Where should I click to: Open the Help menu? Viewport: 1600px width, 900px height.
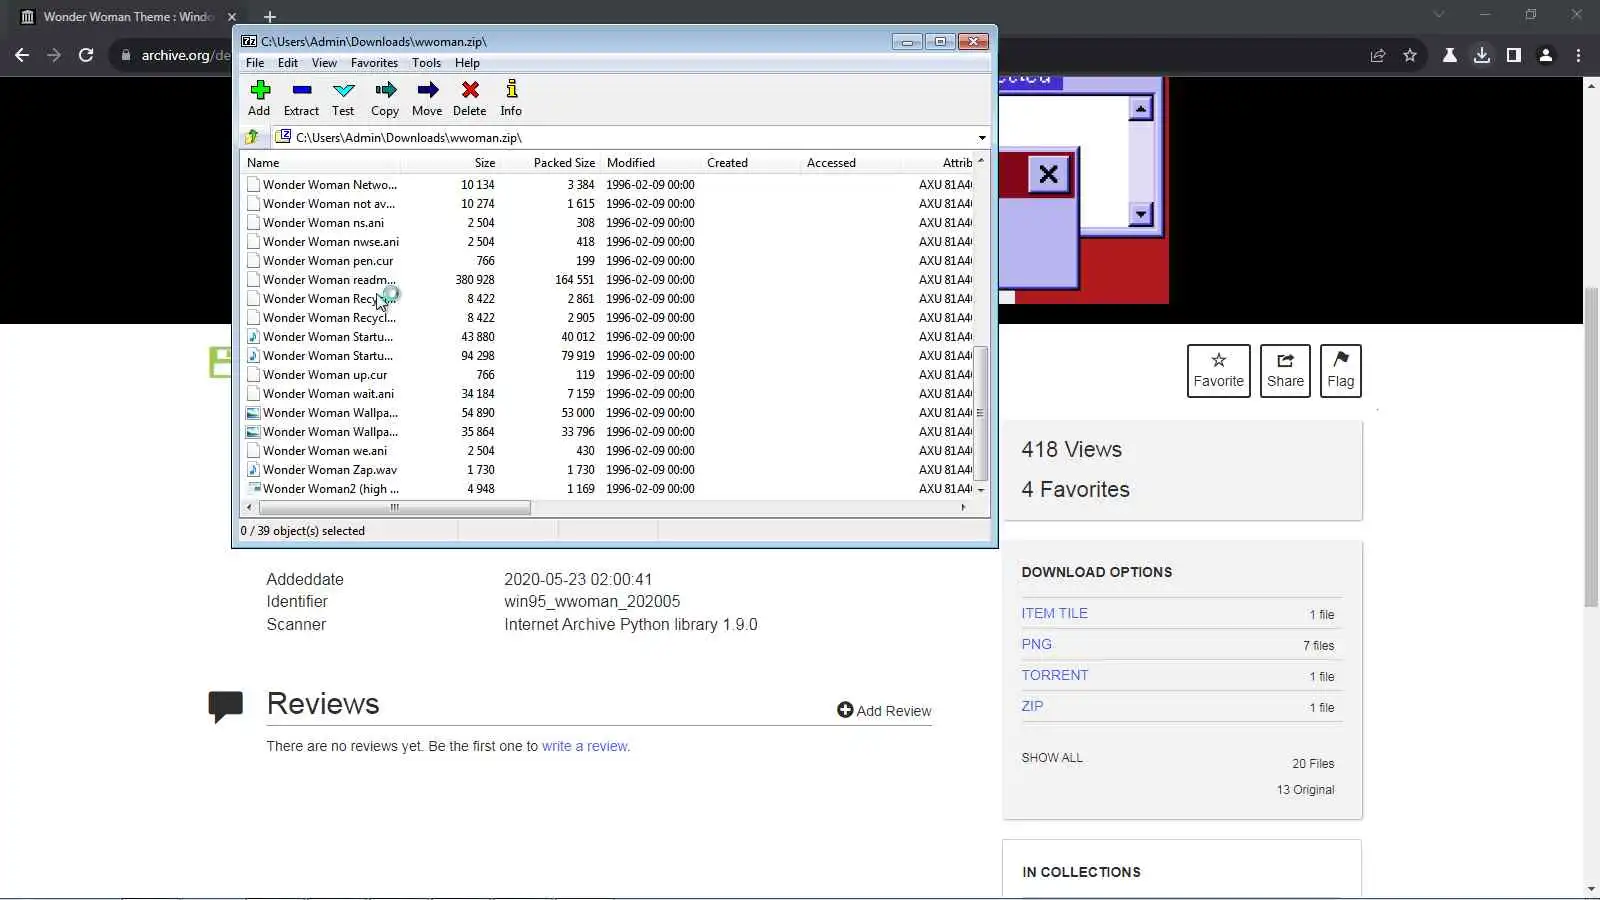click(467, 63)
